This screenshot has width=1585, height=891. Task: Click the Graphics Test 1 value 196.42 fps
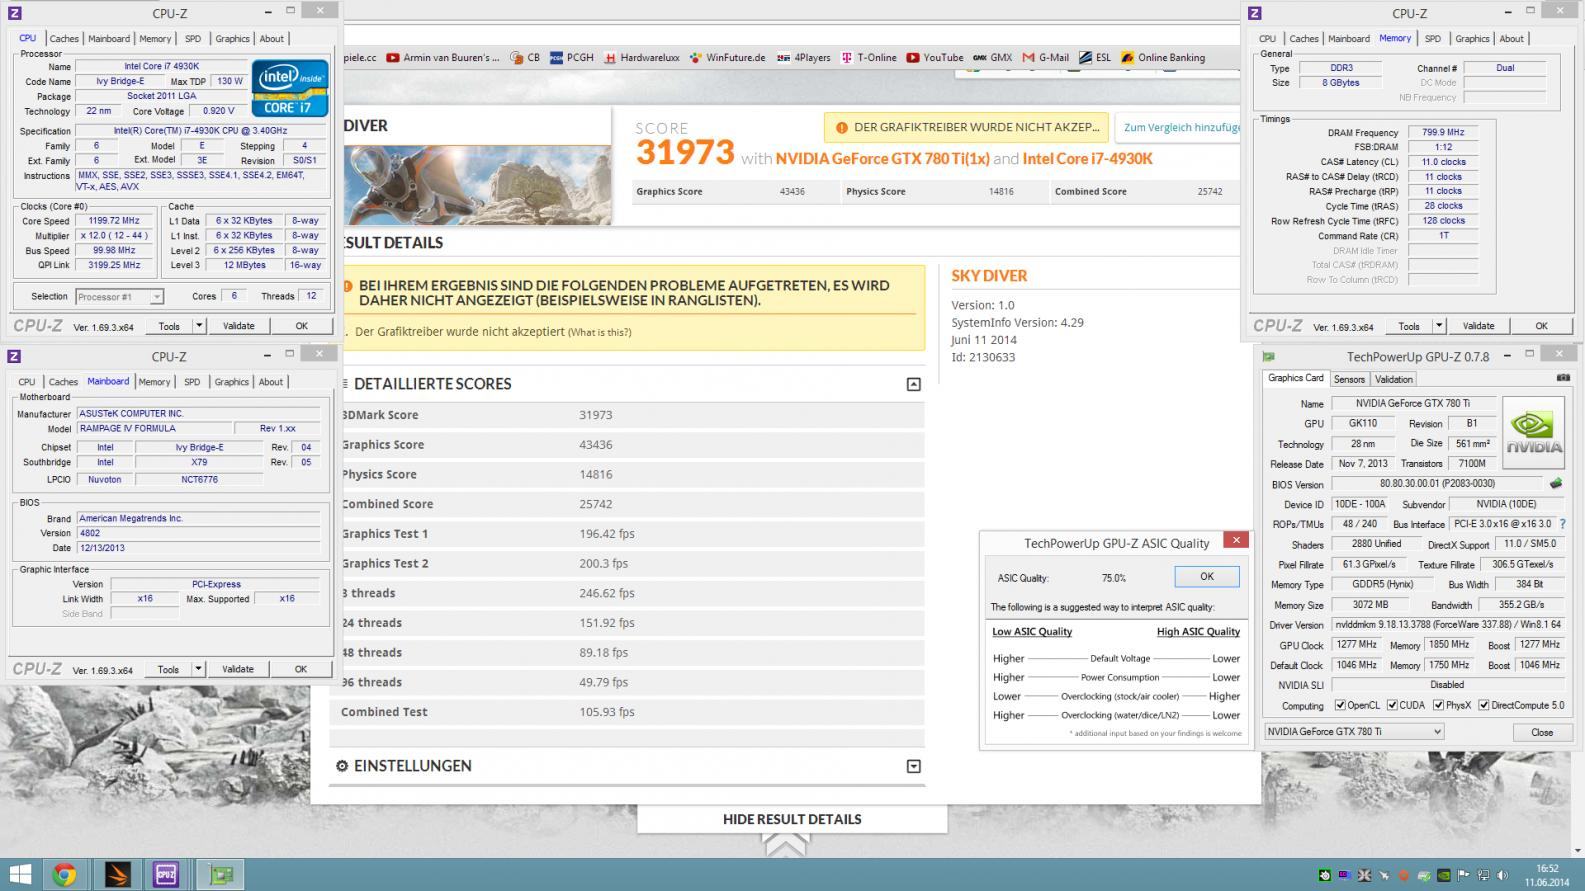[x=607, y=534]
